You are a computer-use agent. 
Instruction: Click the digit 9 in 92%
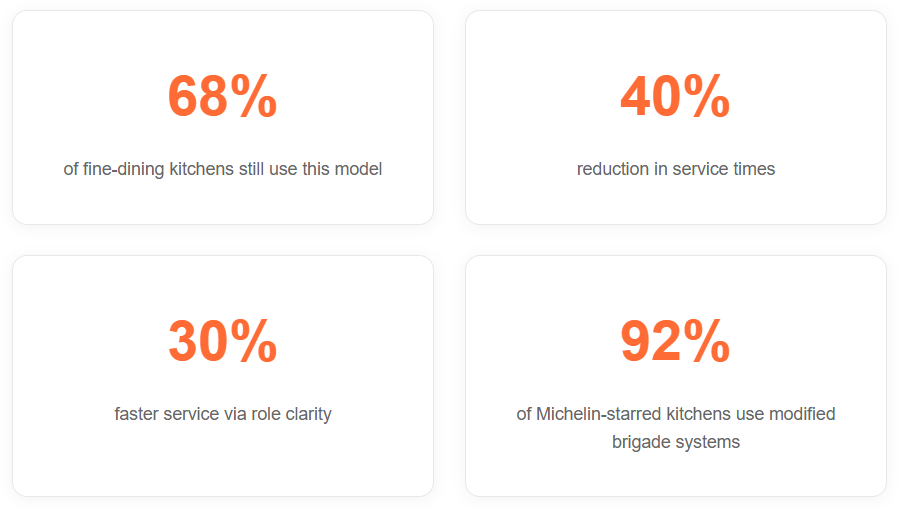coord(635,341)
